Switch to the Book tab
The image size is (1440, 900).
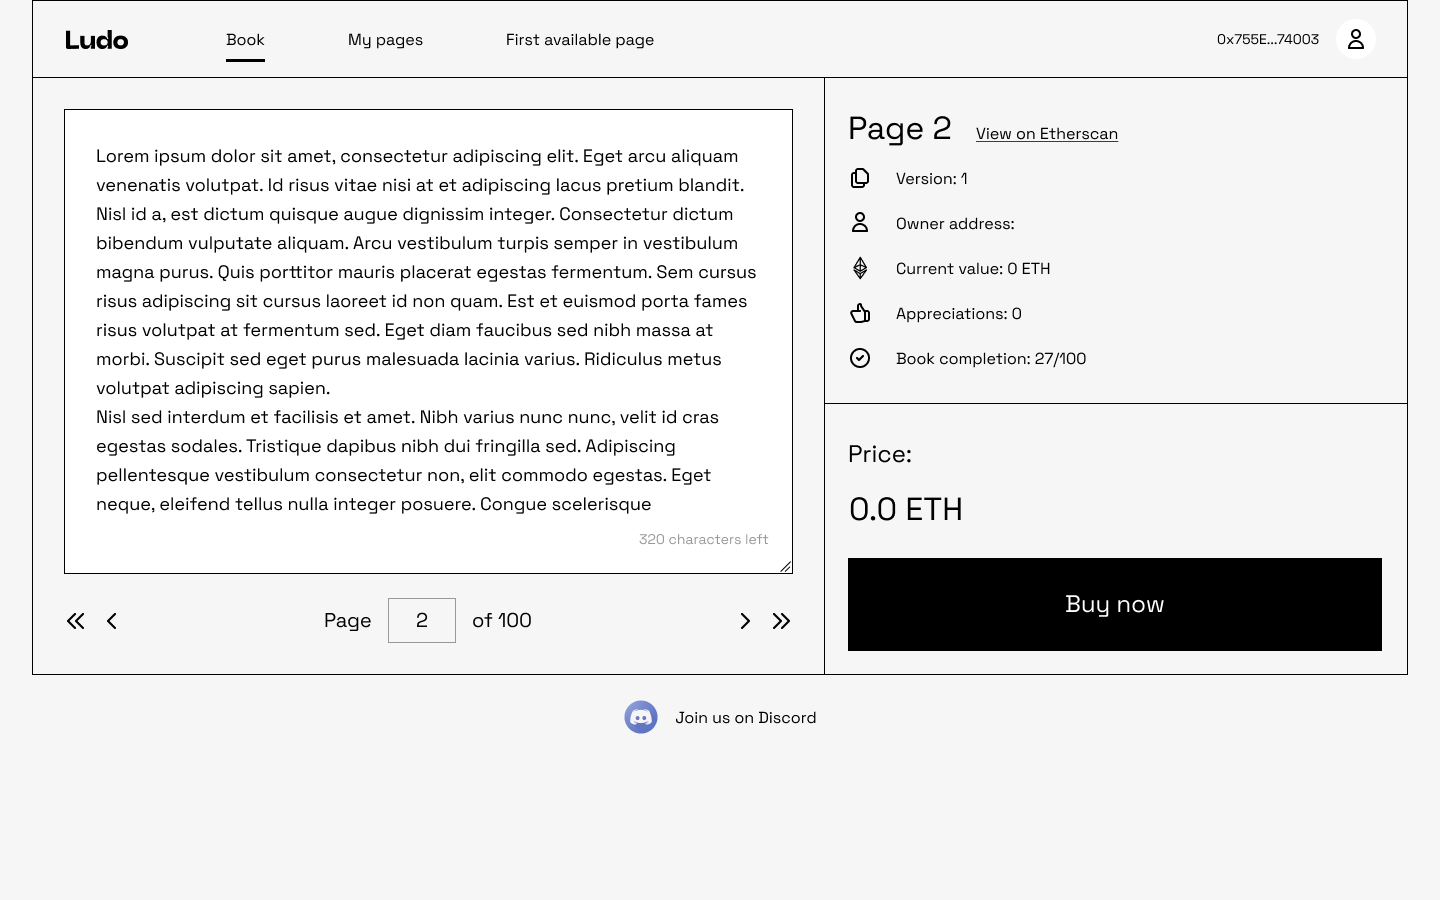[245, 40]
